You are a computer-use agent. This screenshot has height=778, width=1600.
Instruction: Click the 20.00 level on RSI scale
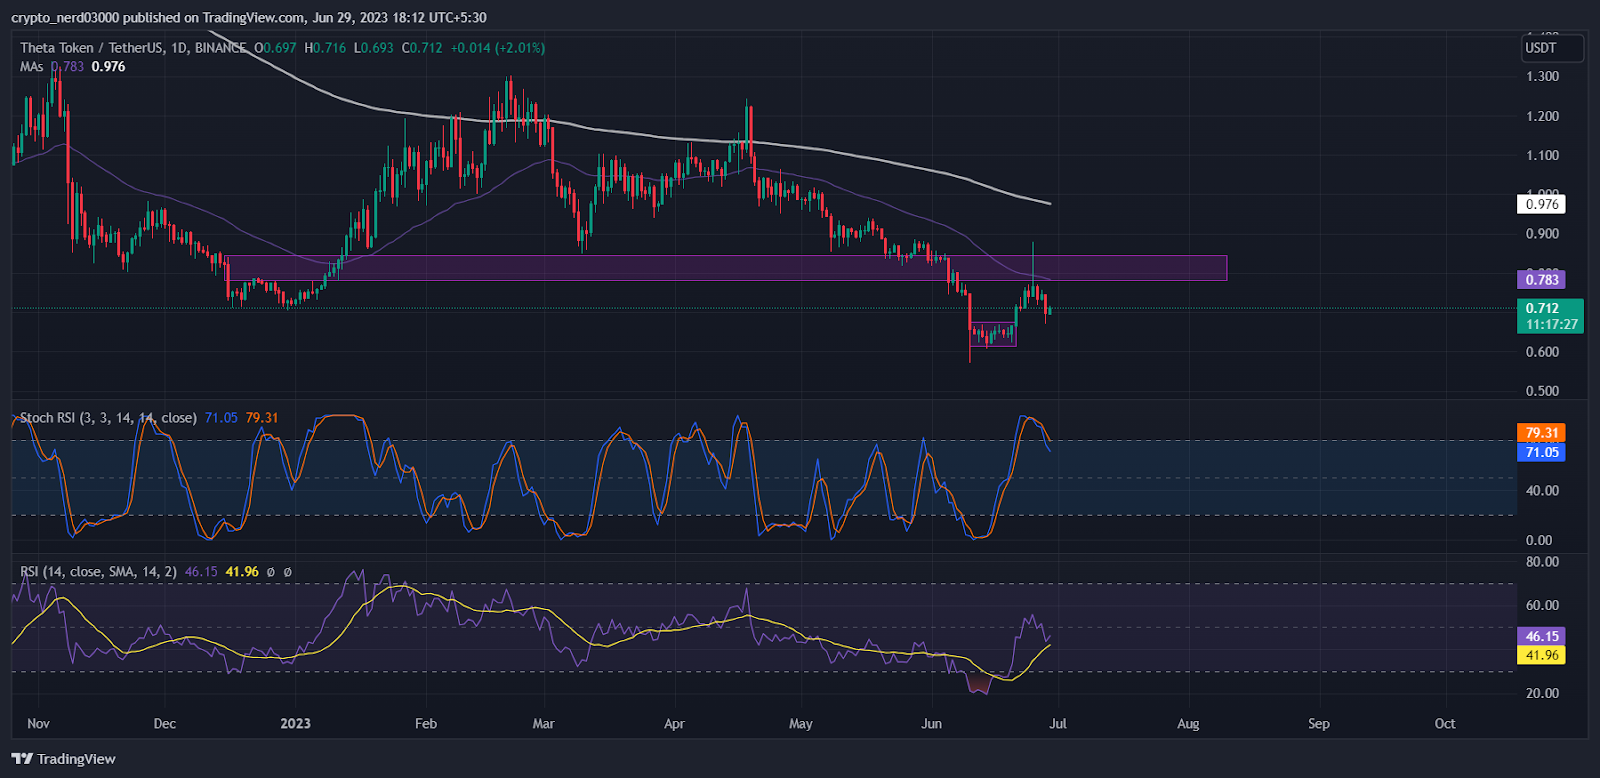1542,693
